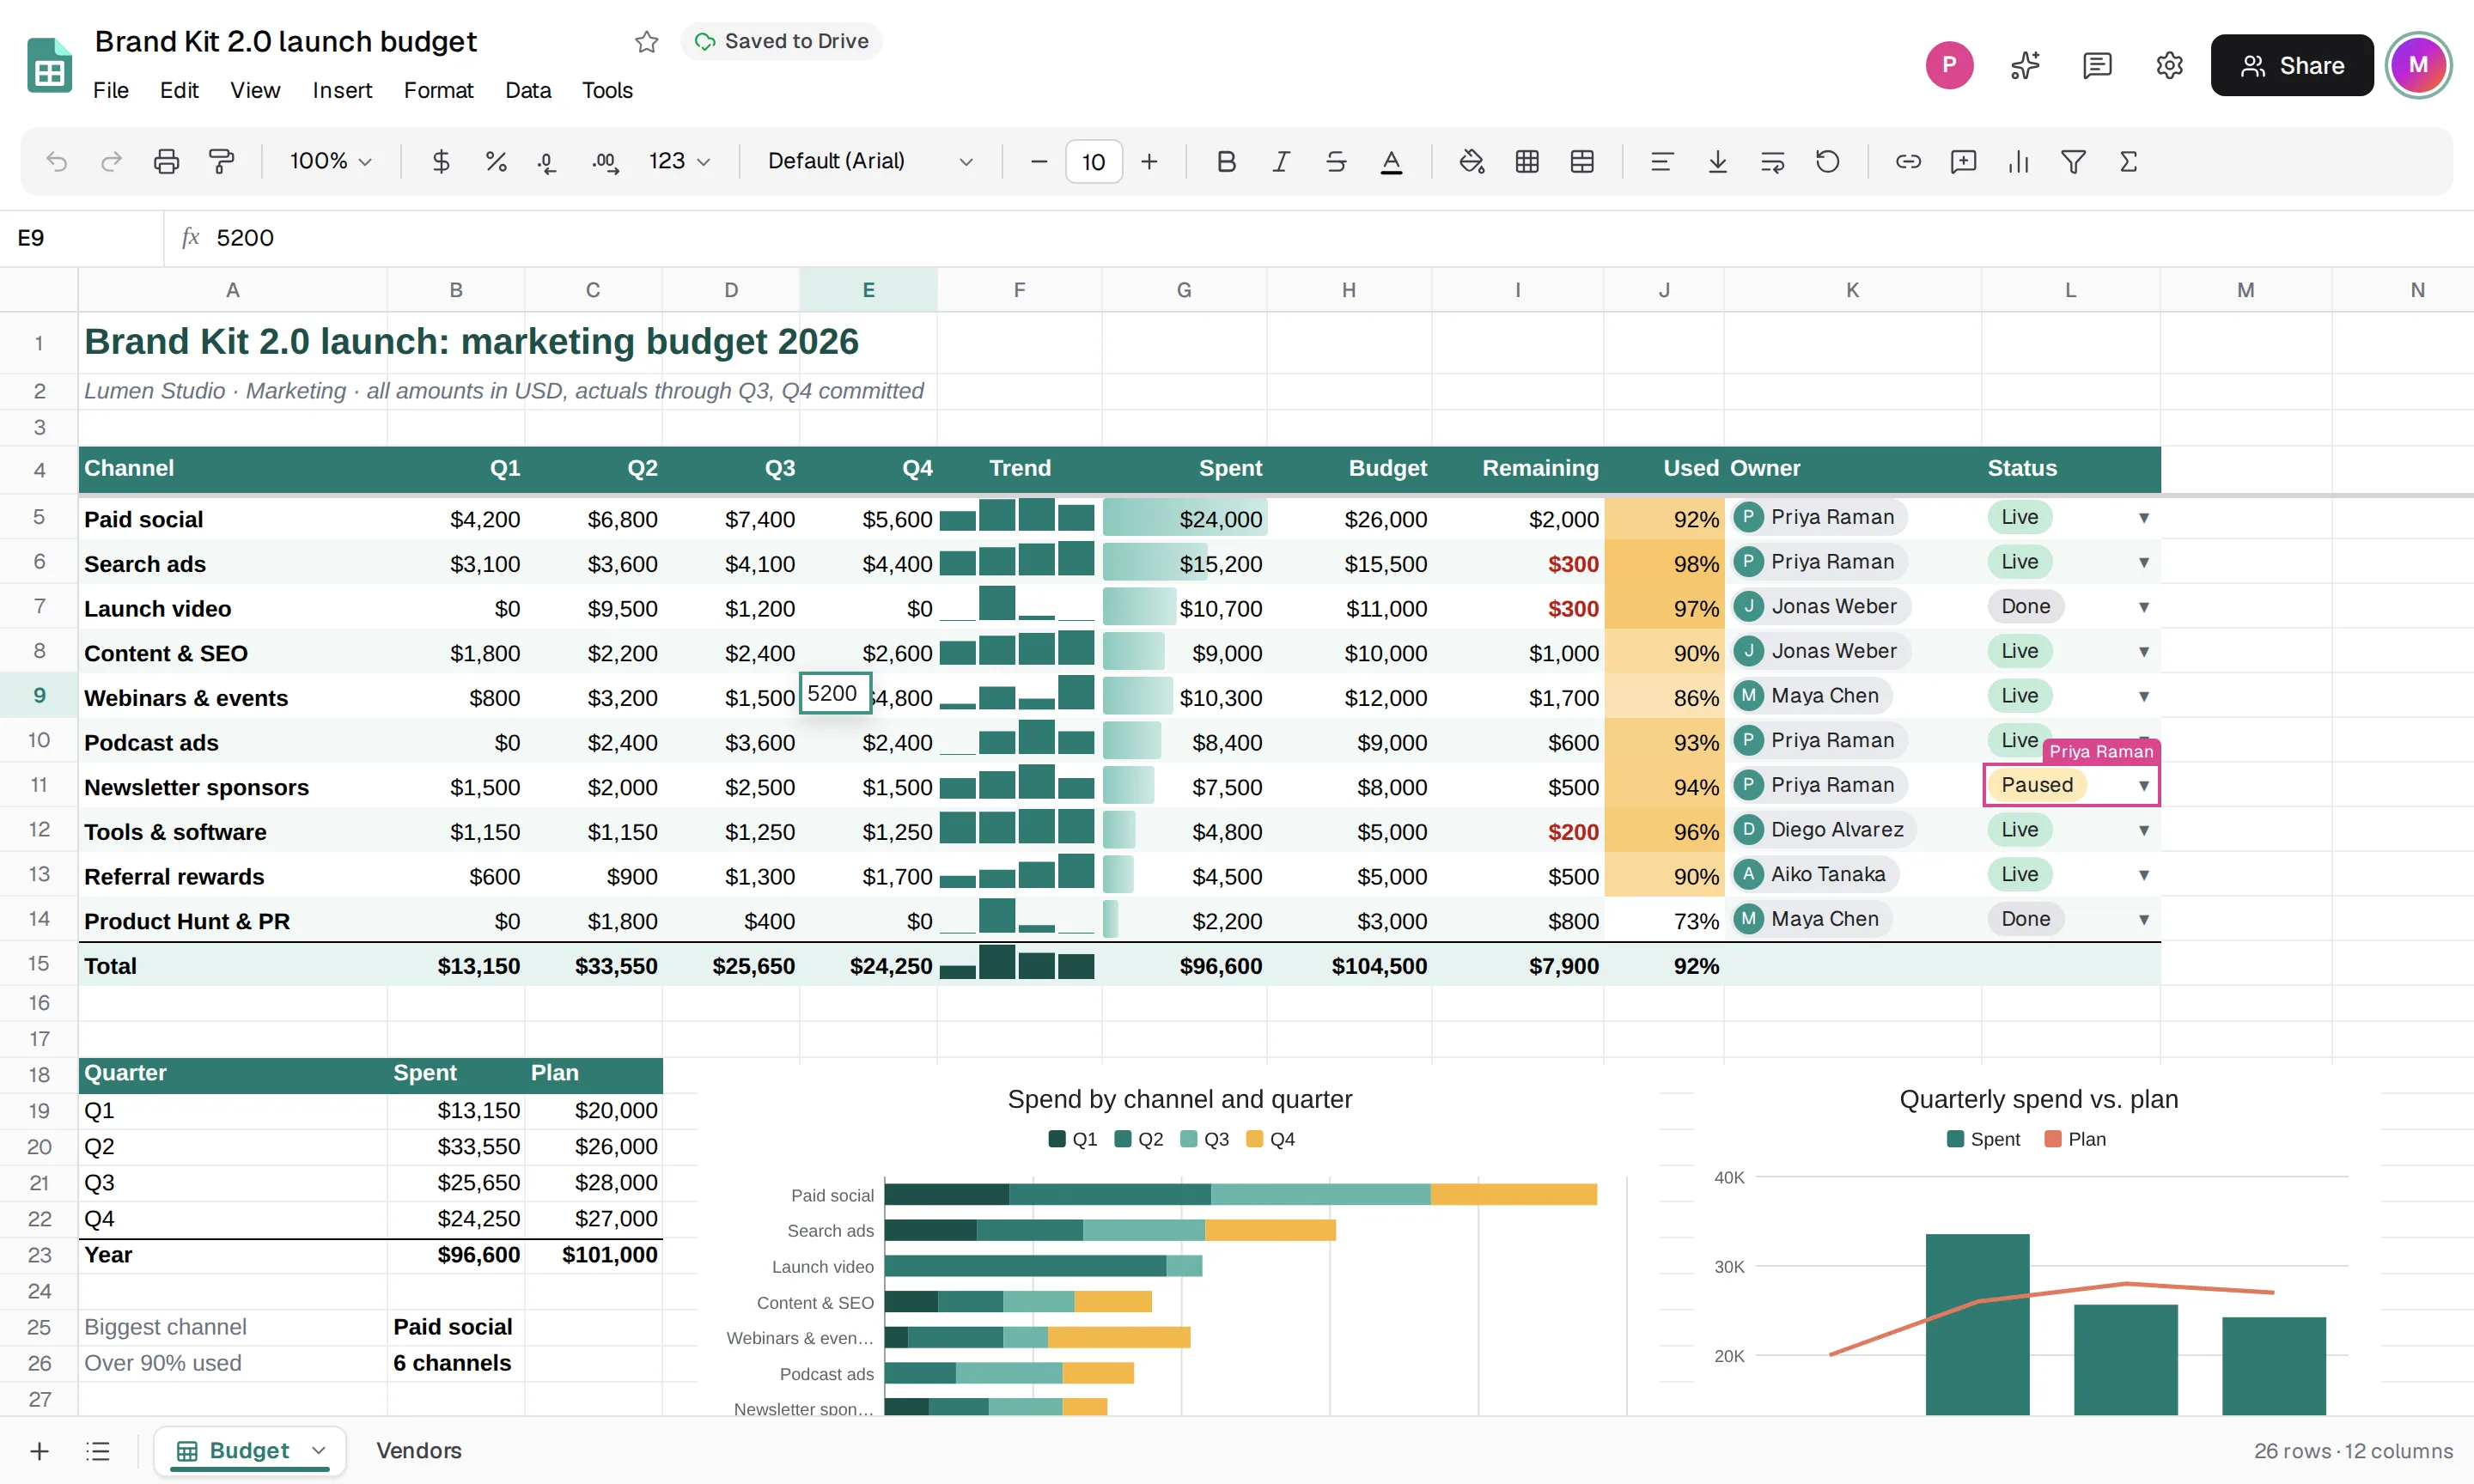Click the text wrapping icon

point(1773,161)
